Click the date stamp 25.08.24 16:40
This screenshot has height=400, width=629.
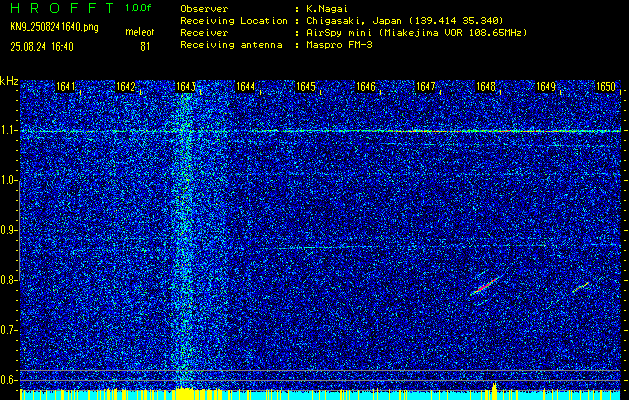pos(42,47)
